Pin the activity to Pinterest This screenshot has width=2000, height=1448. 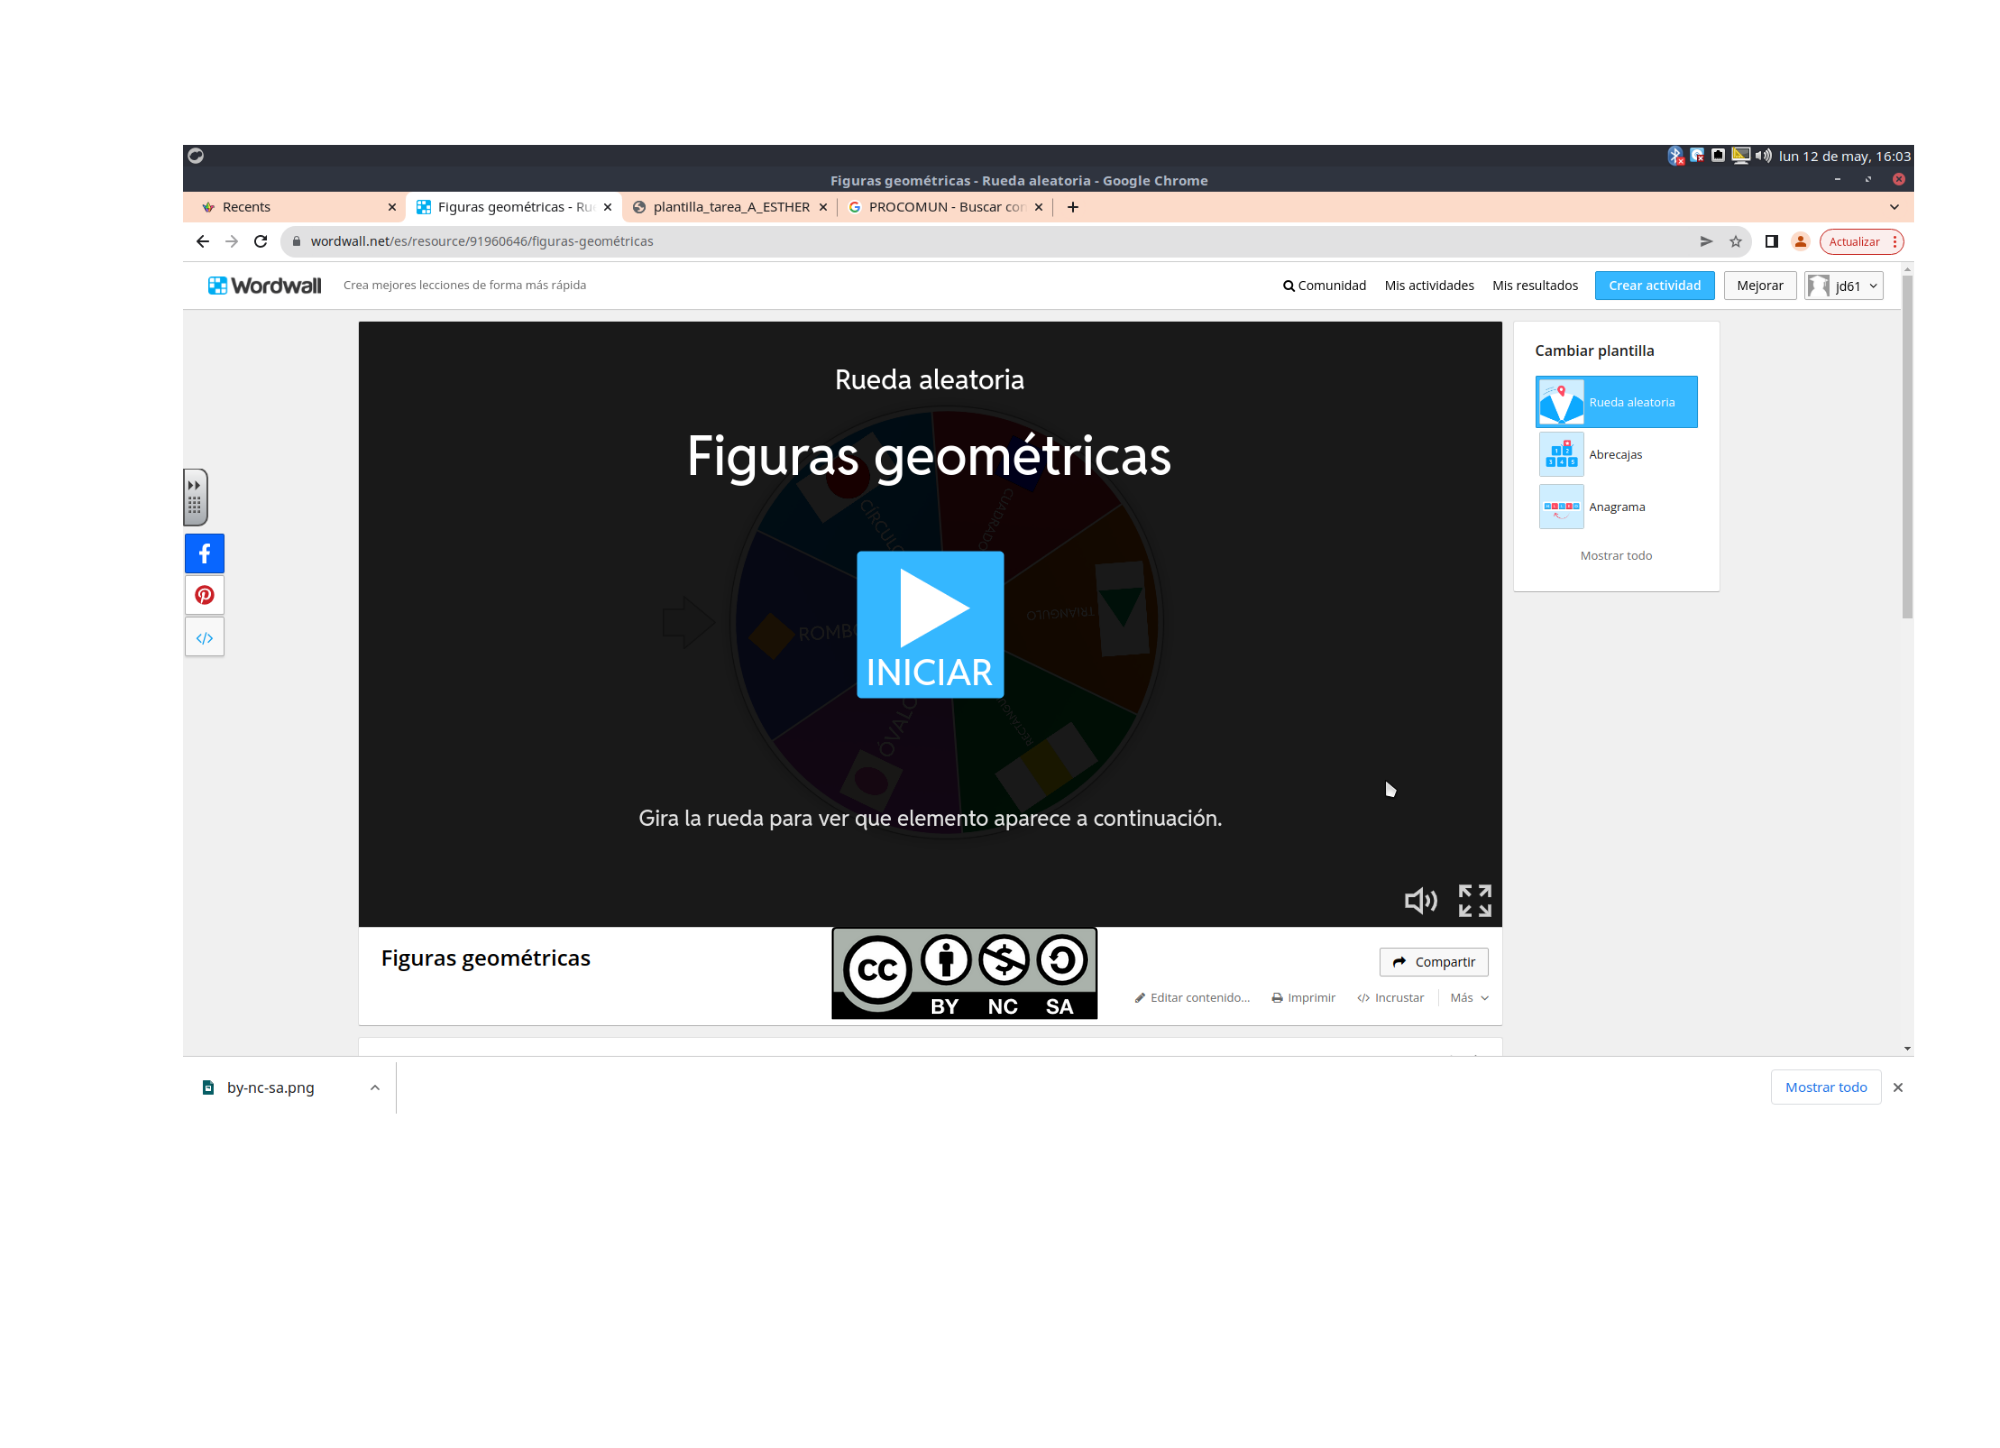[204, 594]
